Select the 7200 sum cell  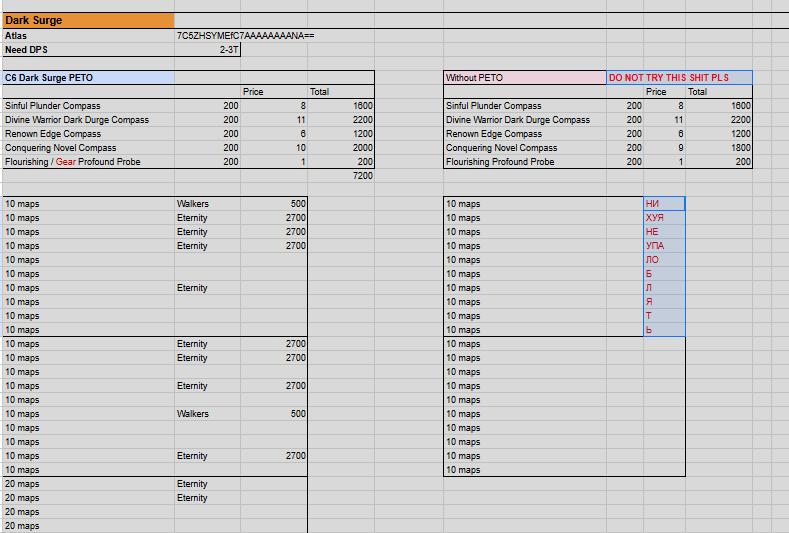(x=341, y=176)
